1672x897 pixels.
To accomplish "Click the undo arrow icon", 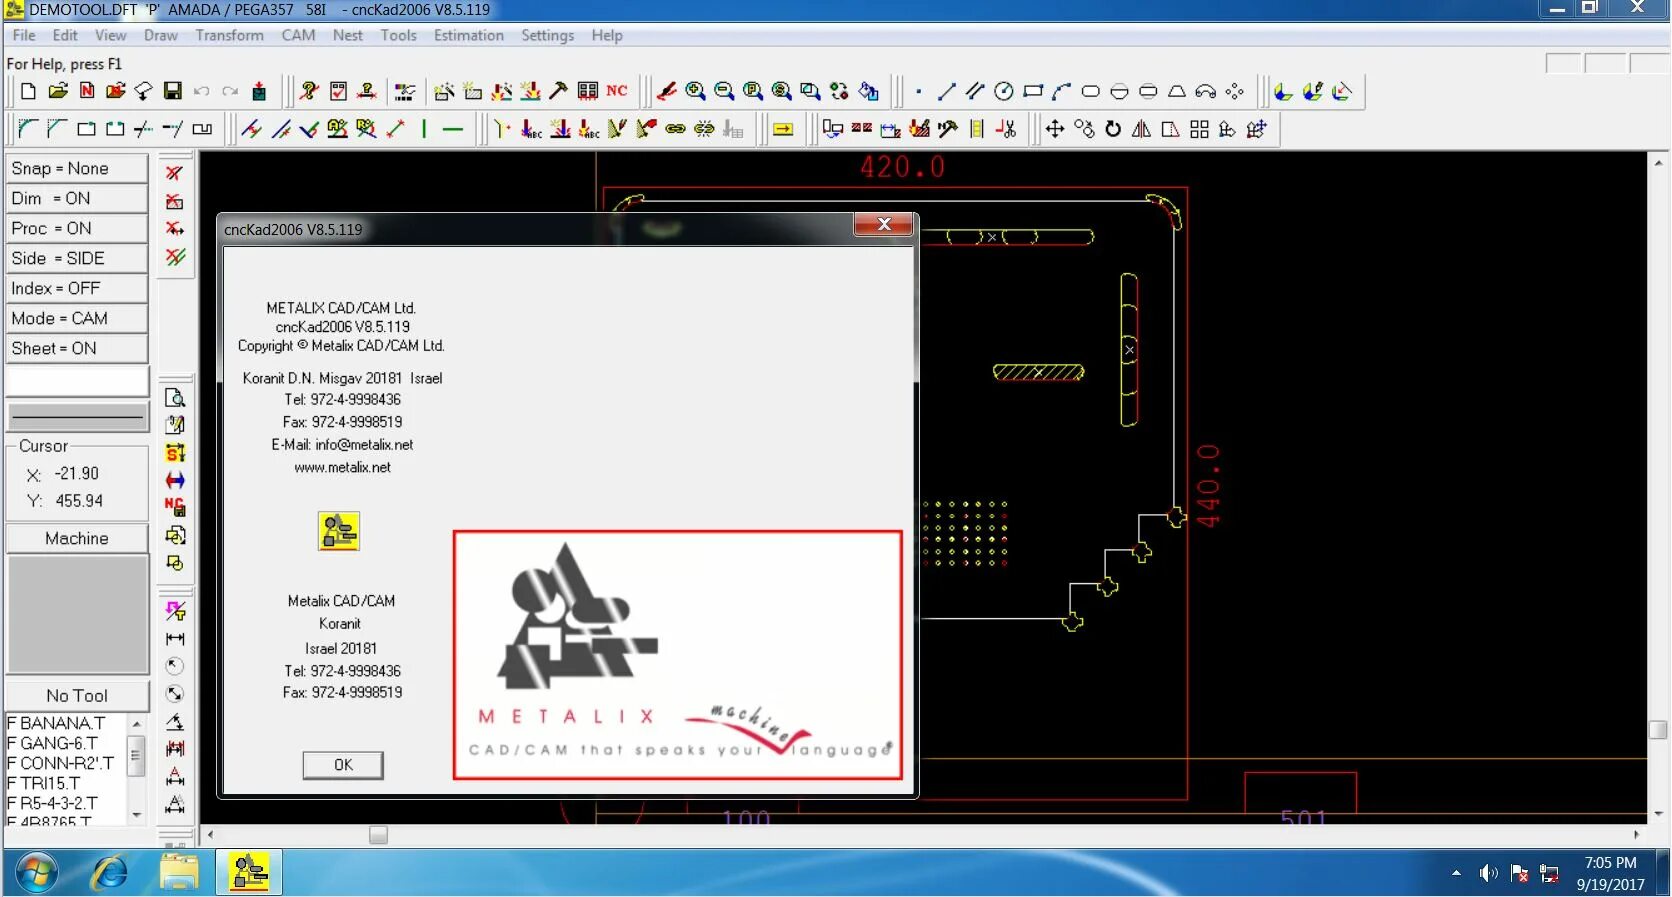I will (x=201, y=91).
